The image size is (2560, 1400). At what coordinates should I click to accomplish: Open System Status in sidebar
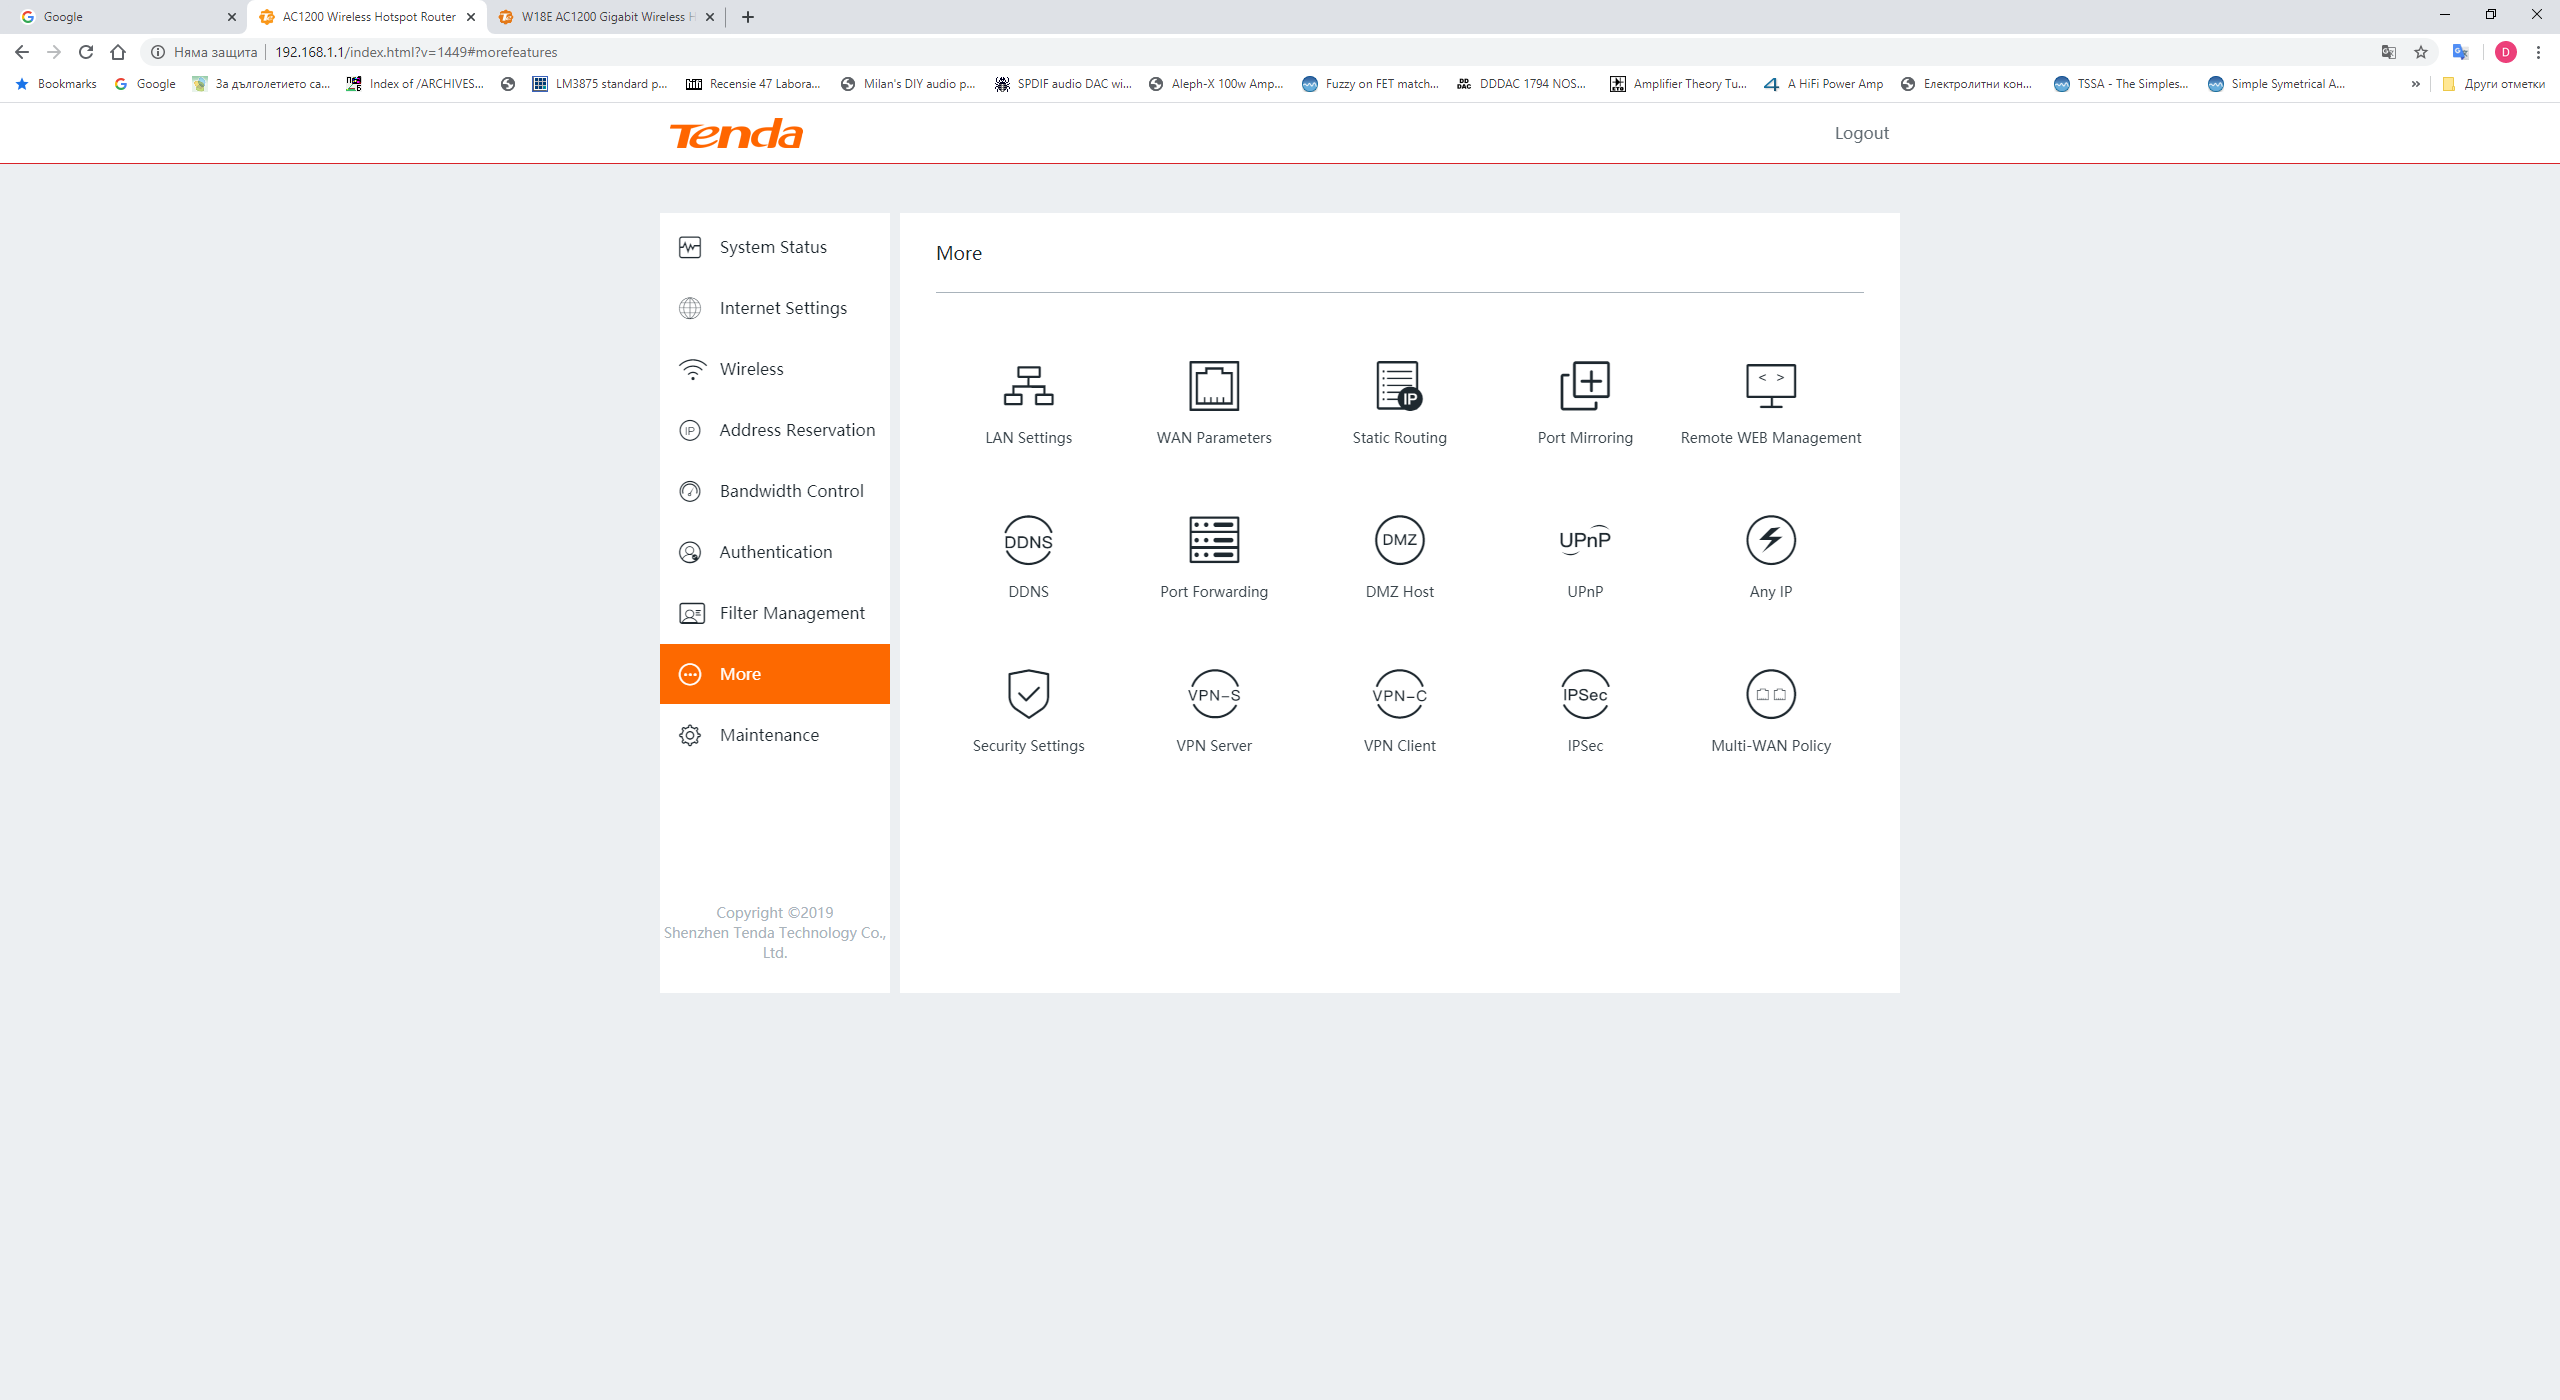point(775,247)
